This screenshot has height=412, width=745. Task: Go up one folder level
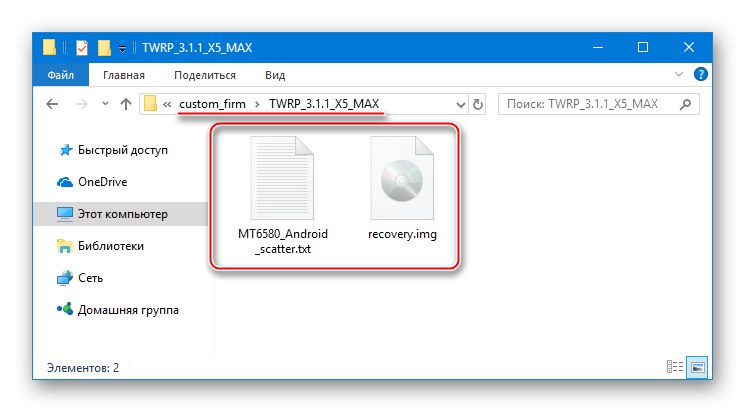point(126,104)
